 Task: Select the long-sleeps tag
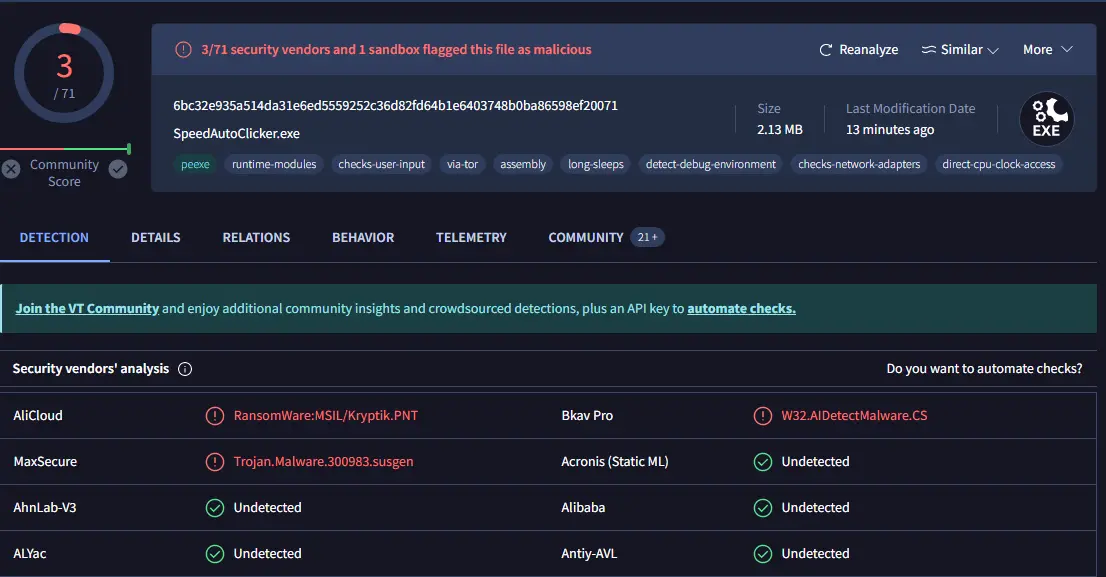596,164
